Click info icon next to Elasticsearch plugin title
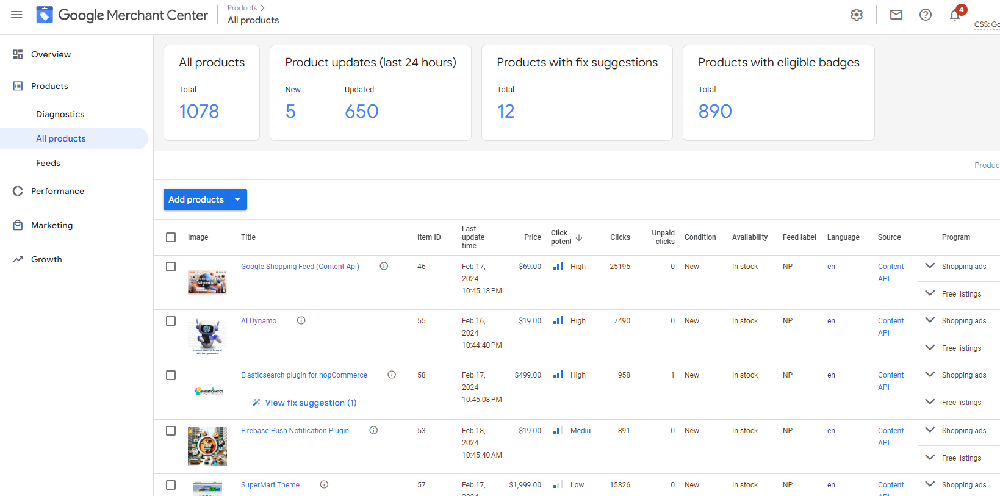The height and width of the screenshot is (496, 1000). pyautogui.click(x=392, y=375)
